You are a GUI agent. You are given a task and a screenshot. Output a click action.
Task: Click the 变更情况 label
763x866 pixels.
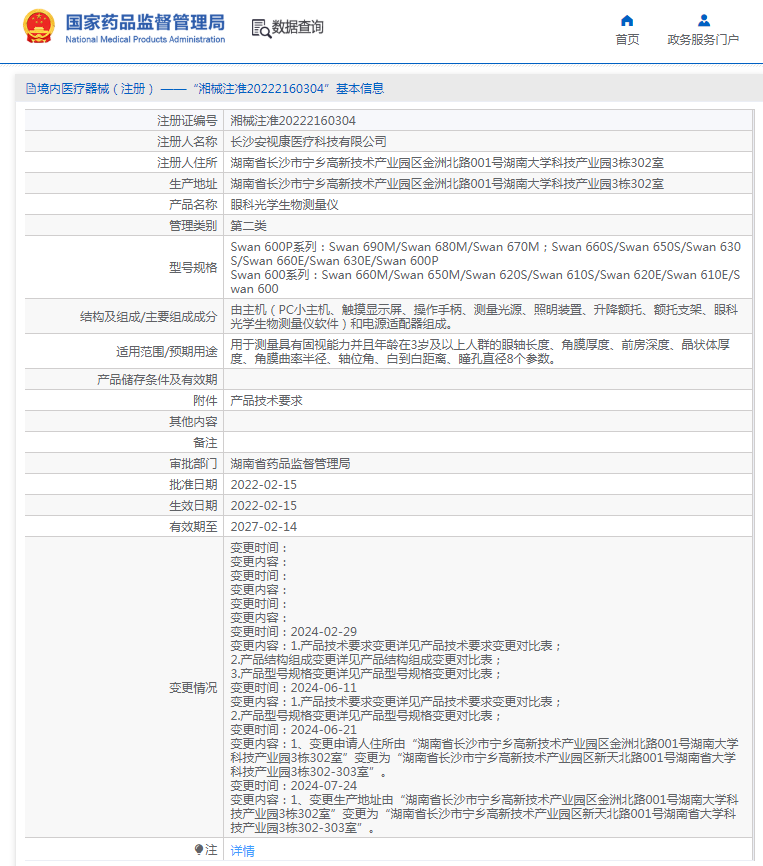[x=193, y=688]
